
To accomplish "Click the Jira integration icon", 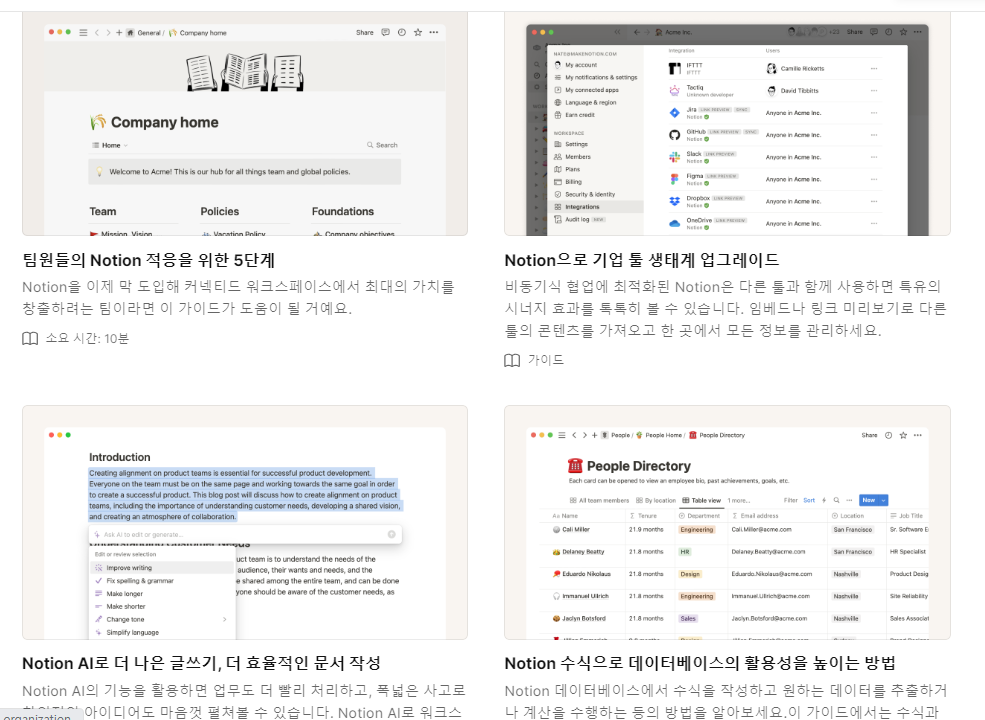I will pyautogui.click(x=674, y=111).
